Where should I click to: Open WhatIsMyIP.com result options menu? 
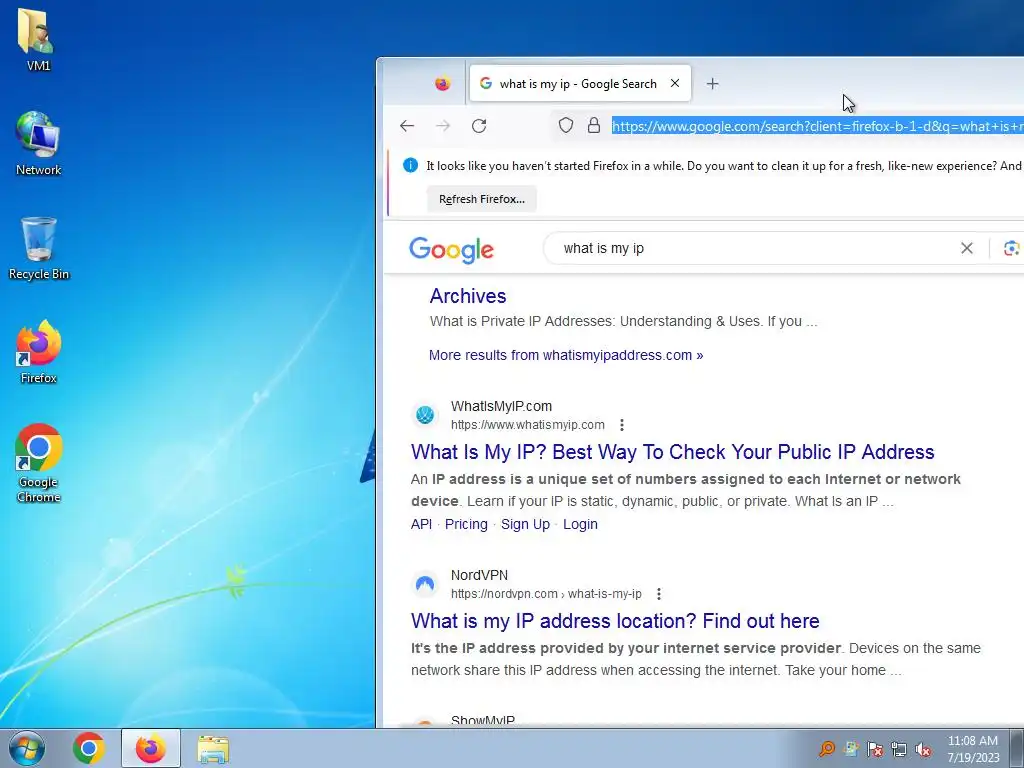tap(622, 425)
